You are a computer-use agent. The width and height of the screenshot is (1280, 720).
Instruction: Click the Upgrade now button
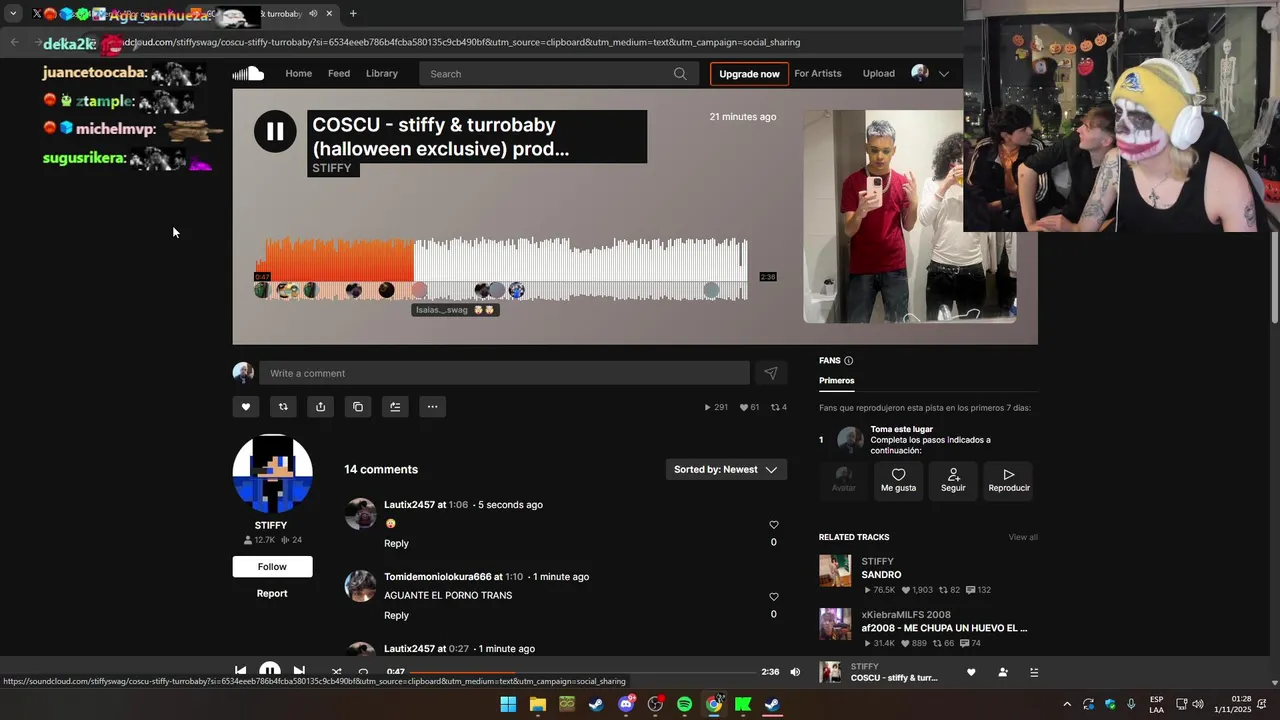(x=749, y=74)
